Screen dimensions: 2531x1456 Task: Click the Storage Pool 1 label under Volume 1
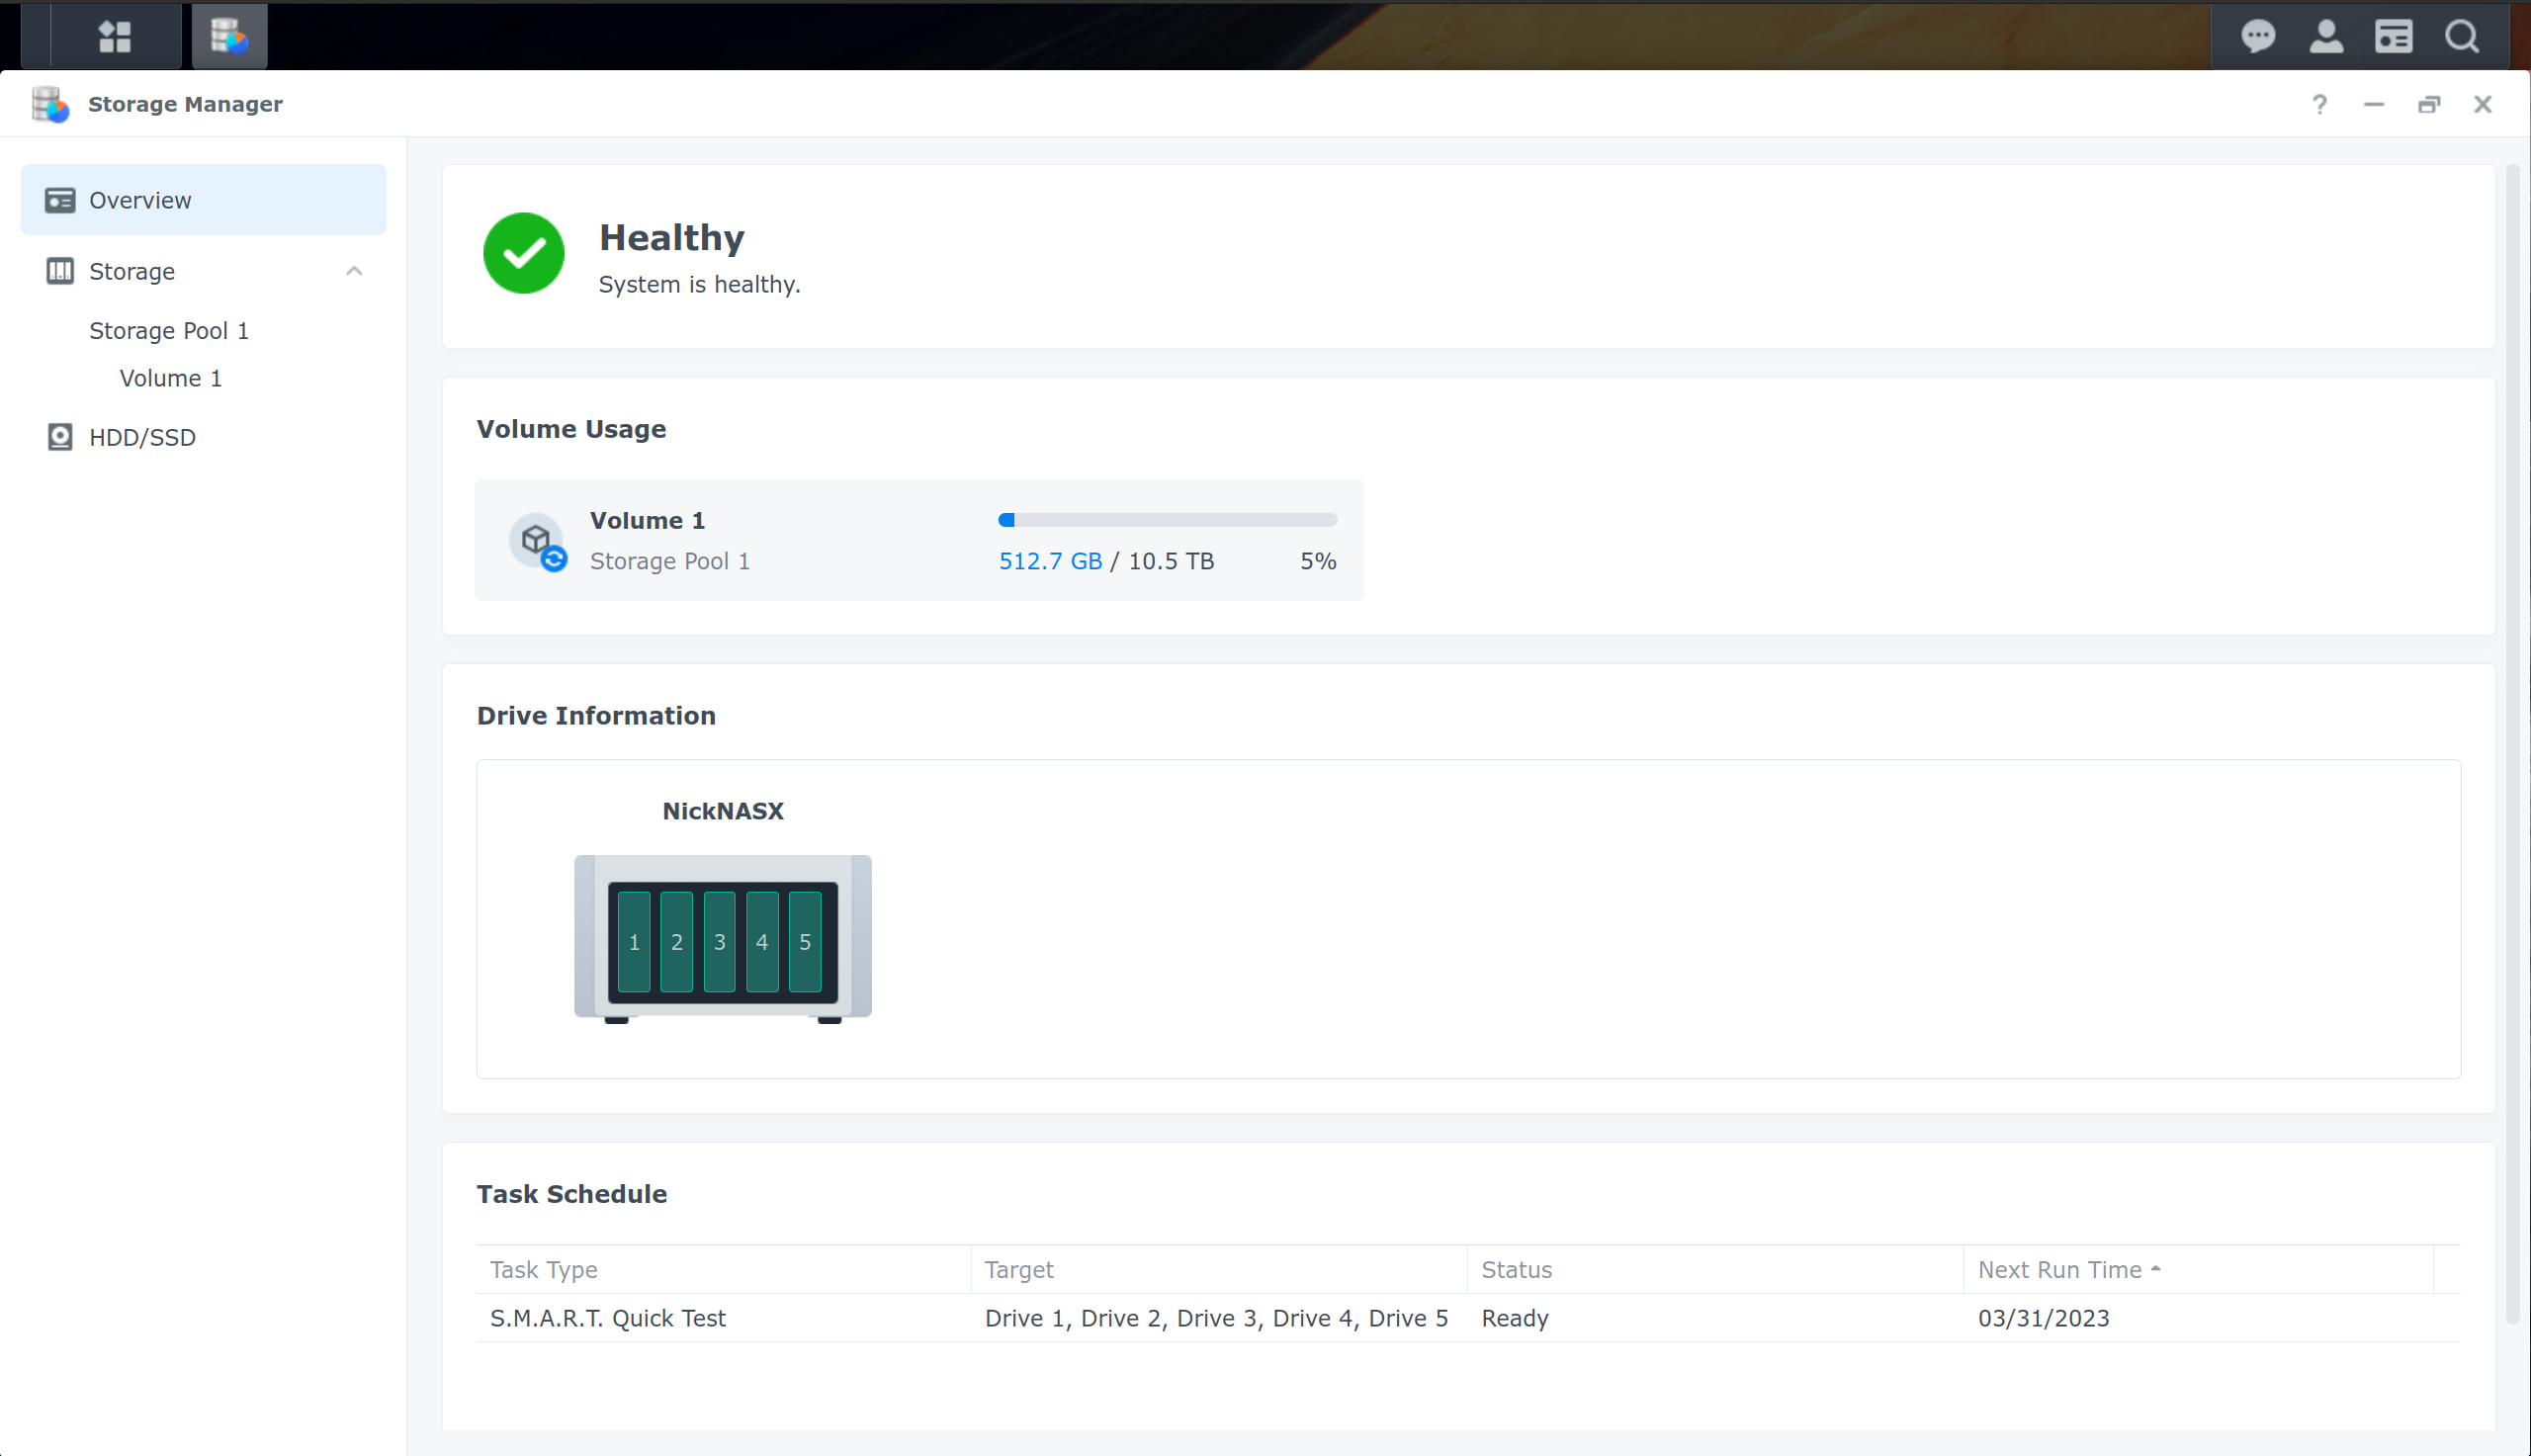670,561
